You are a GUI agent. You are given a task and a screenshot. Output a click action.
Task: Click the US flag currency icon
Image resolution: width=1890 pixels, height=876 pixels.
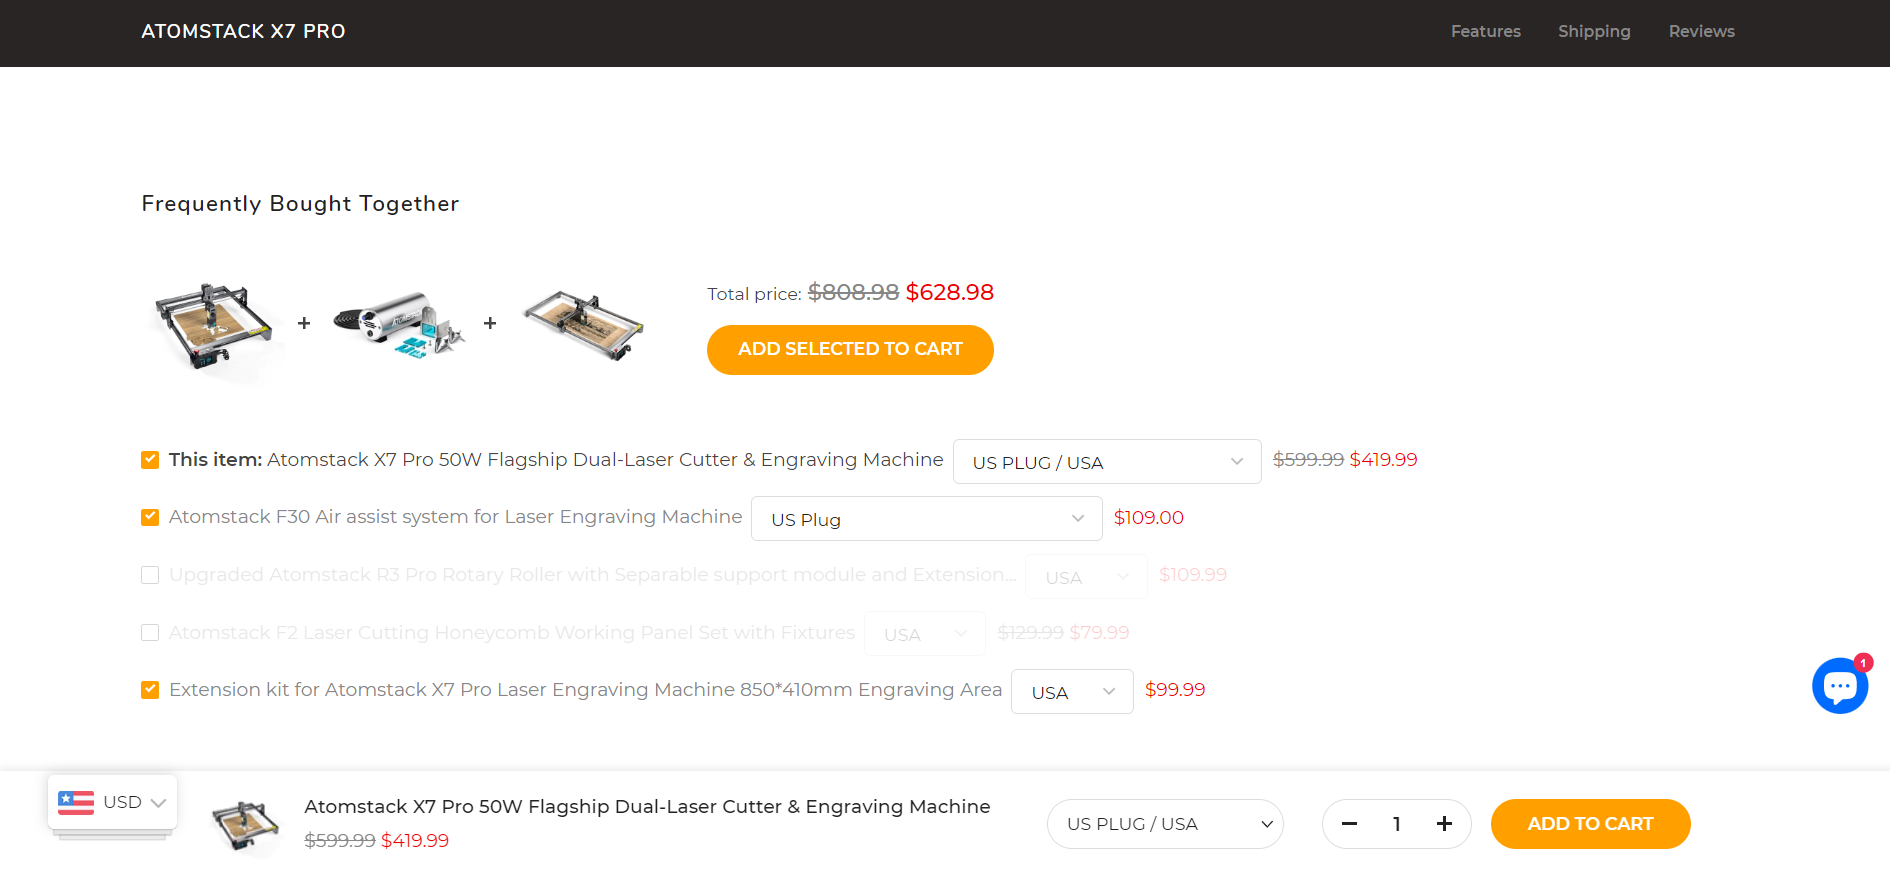pos(76,802)
